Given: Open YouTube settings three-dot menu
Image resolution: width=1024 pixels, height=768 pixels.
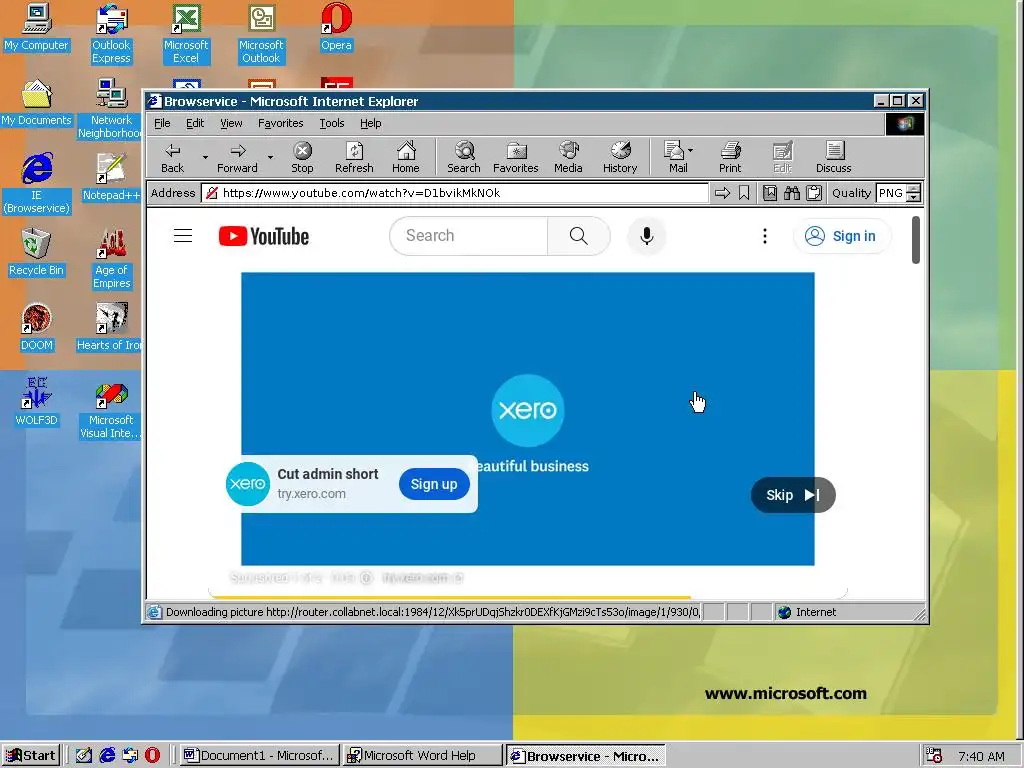Looking at the screenshot, I should (x=765, y=236).
